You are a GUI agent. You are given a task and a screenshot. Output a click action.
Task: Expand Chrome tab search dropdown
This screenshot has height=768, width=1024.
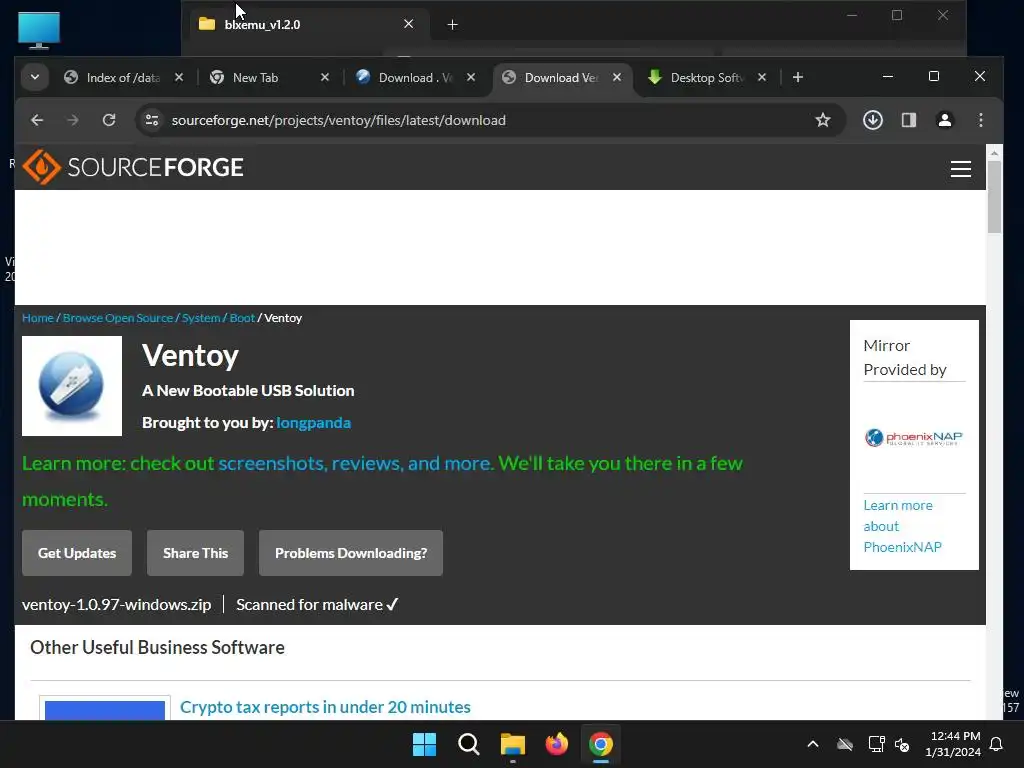[x=35, y=77]
